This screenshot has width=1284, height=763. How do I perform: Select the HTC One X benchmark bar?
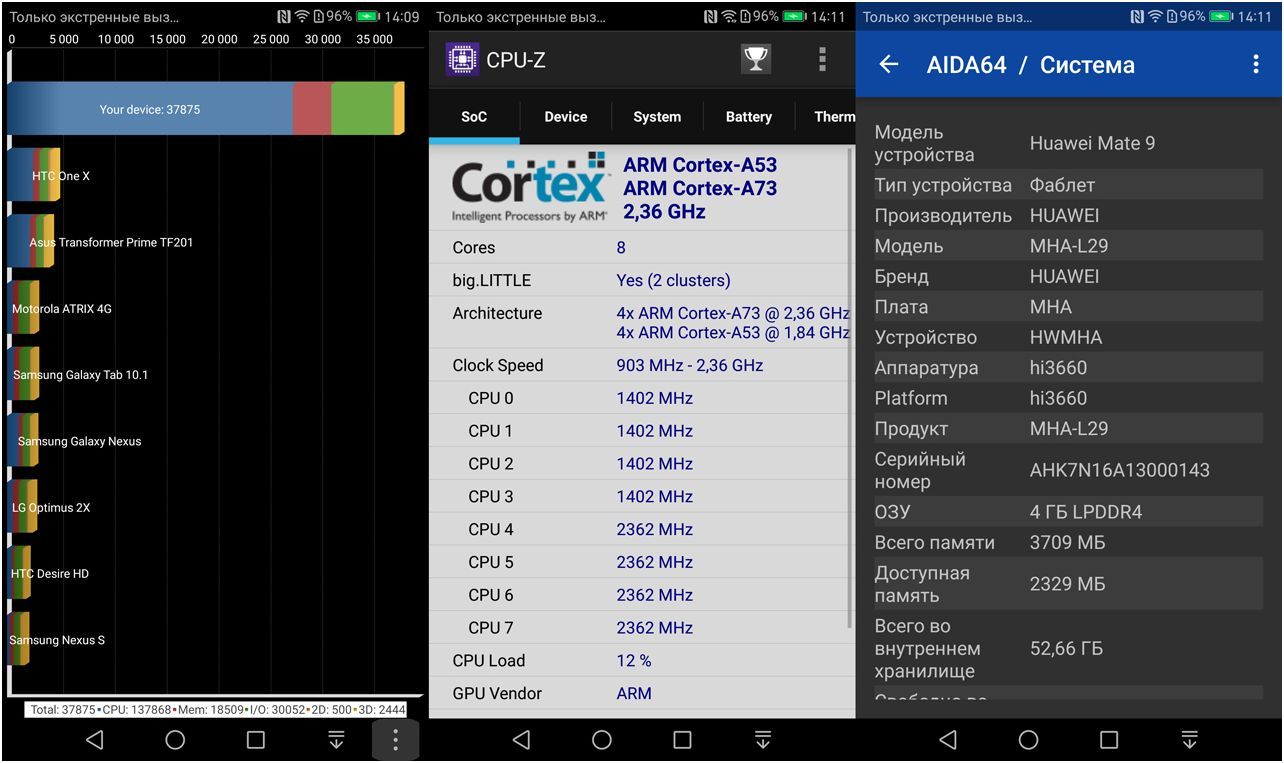coord(35,176)
